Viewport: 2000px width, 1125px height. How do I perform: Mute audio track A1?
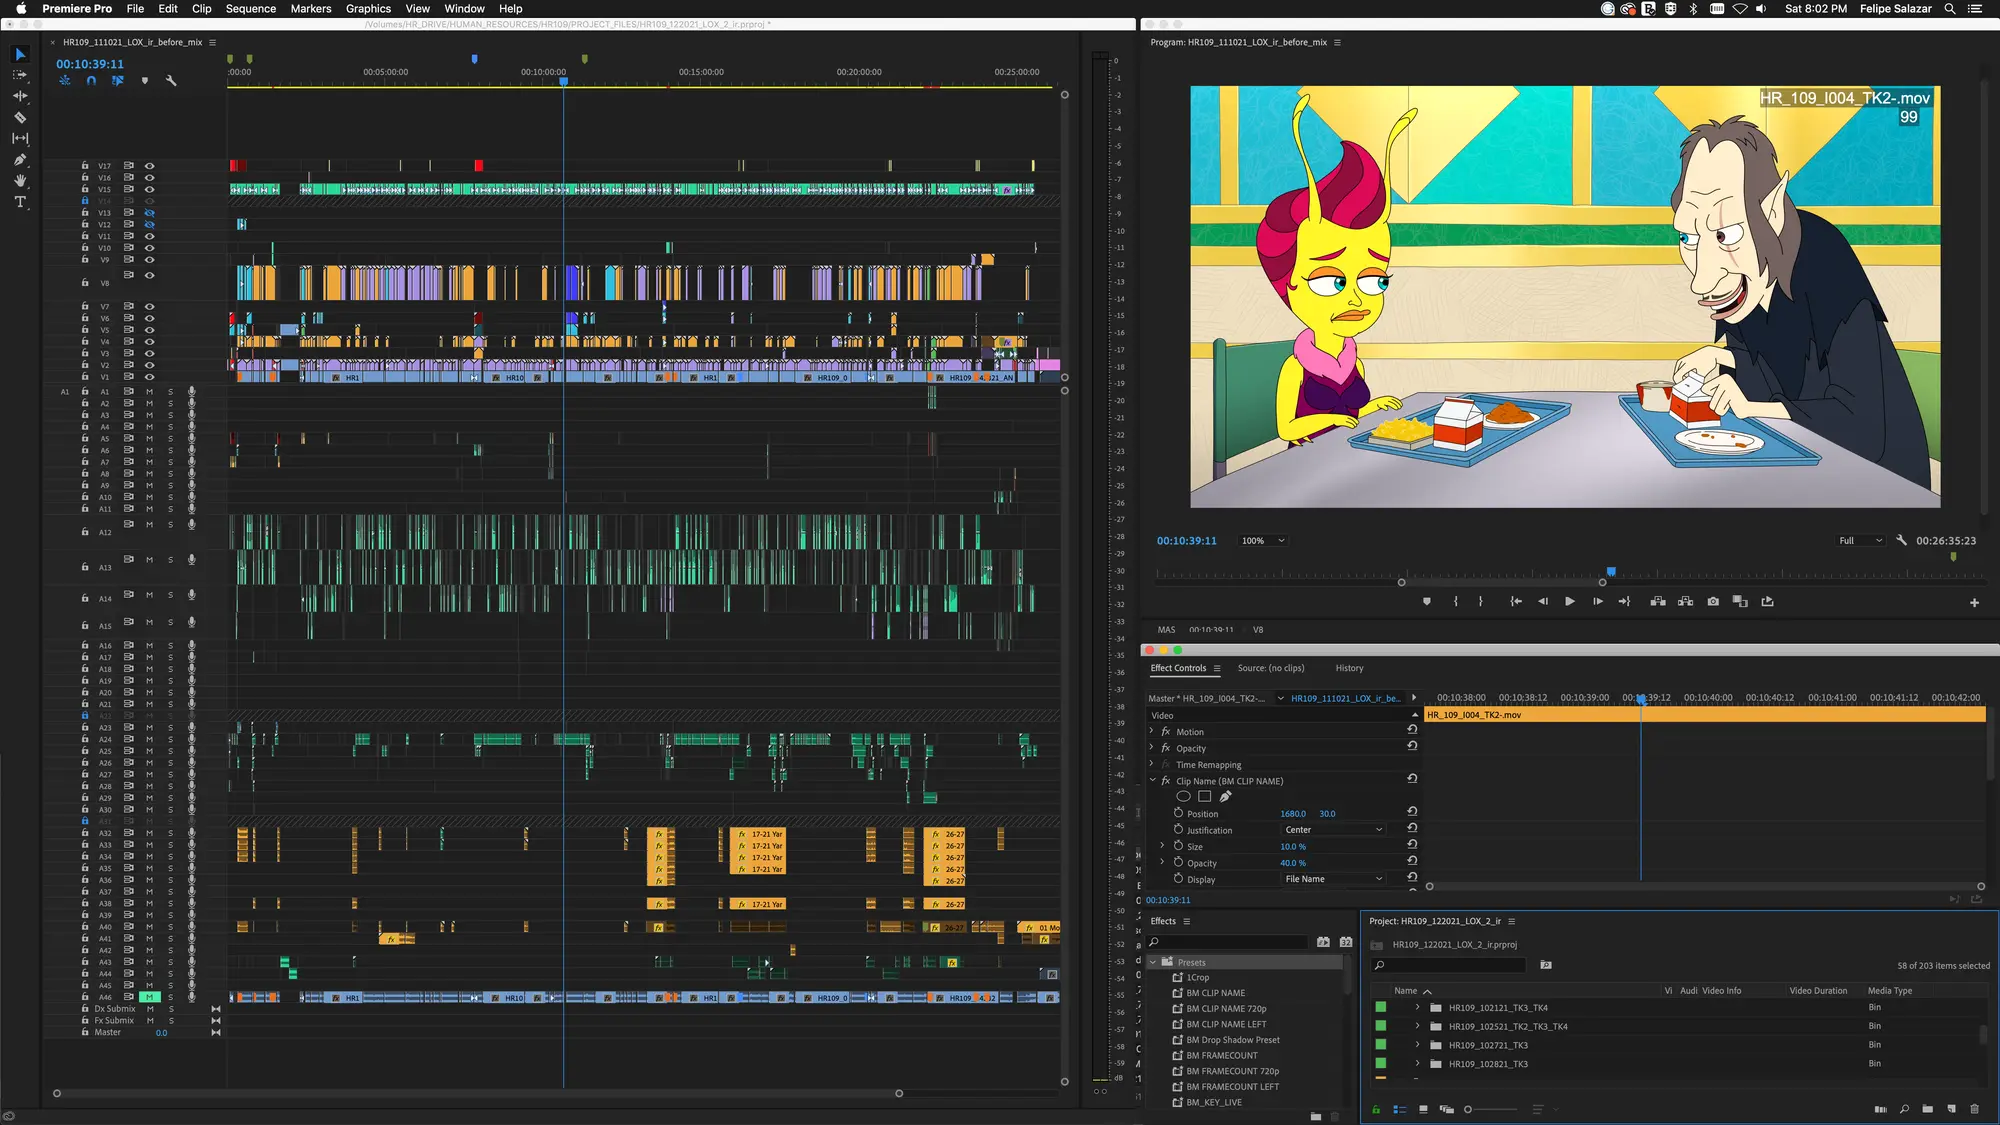pyautogui.click(x=150, y=392)
